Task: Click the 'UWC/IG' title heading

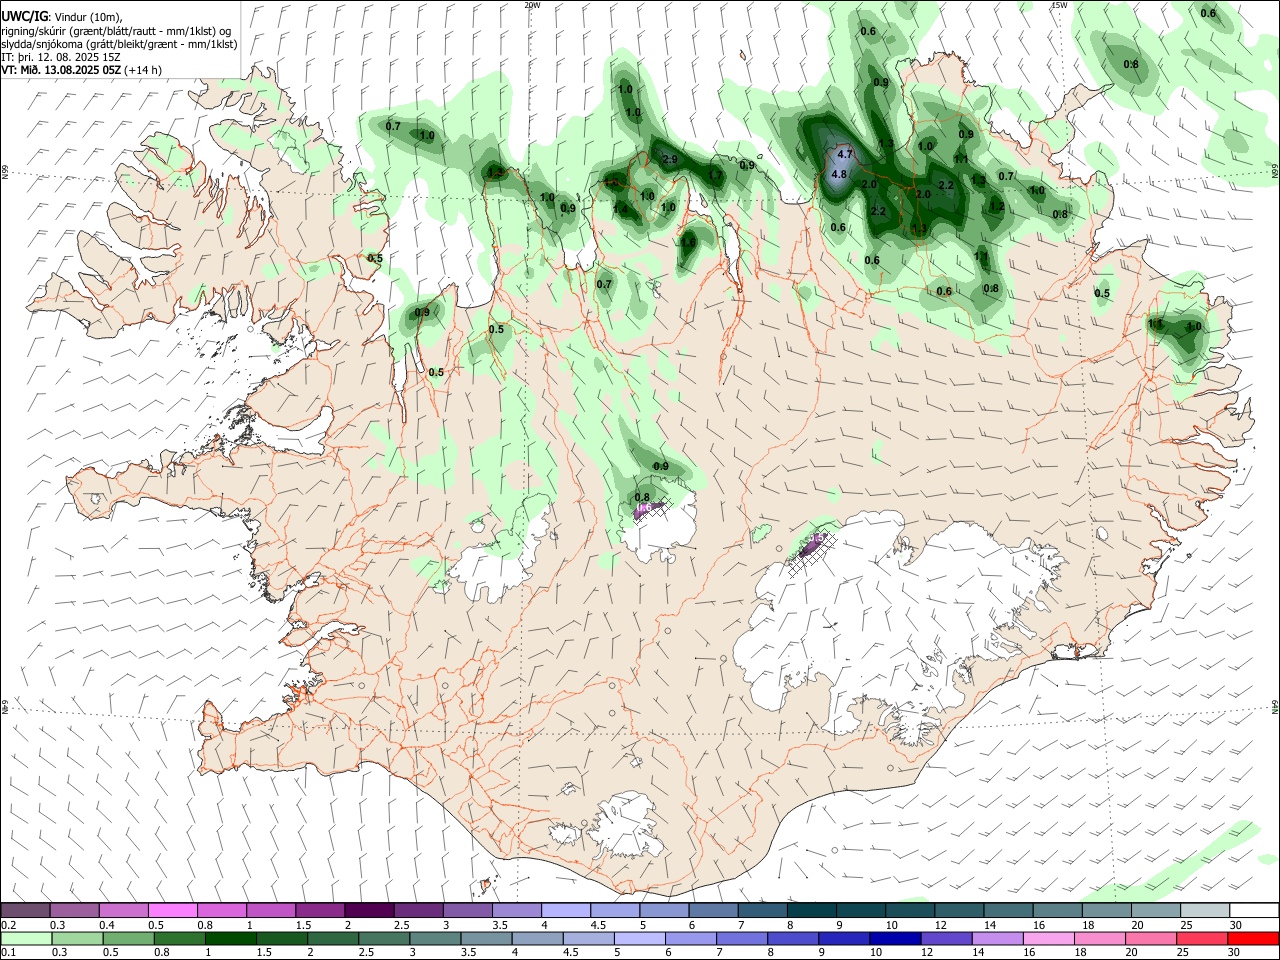Action: [24, 16]
